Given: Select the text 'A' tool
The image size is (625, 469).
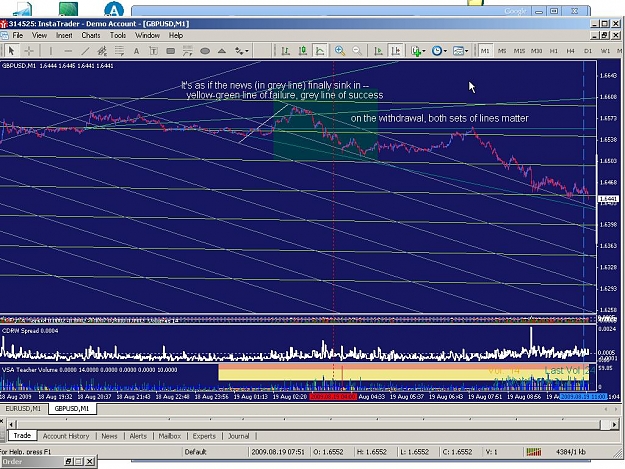Looking at the screenshot, I should (136, 51).
